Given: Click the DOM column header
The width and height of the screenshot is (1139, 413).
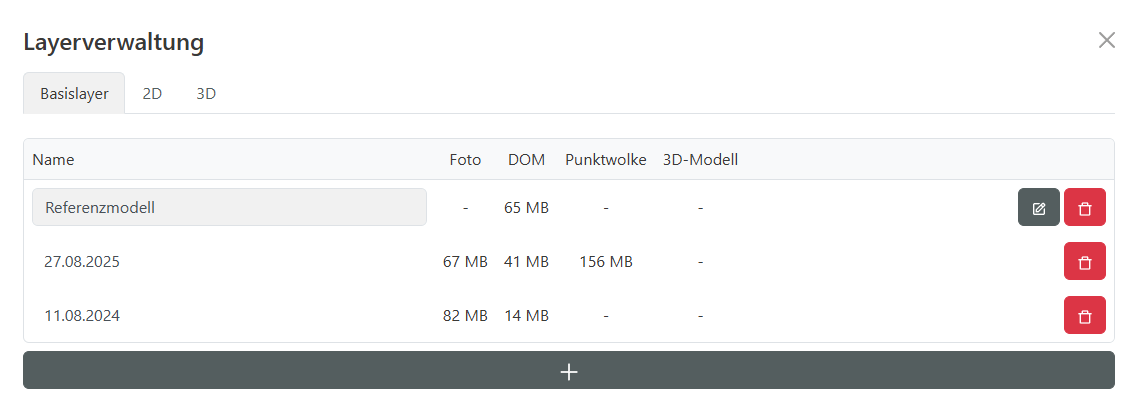Looking at the screenshot, I should click(526, 160).
